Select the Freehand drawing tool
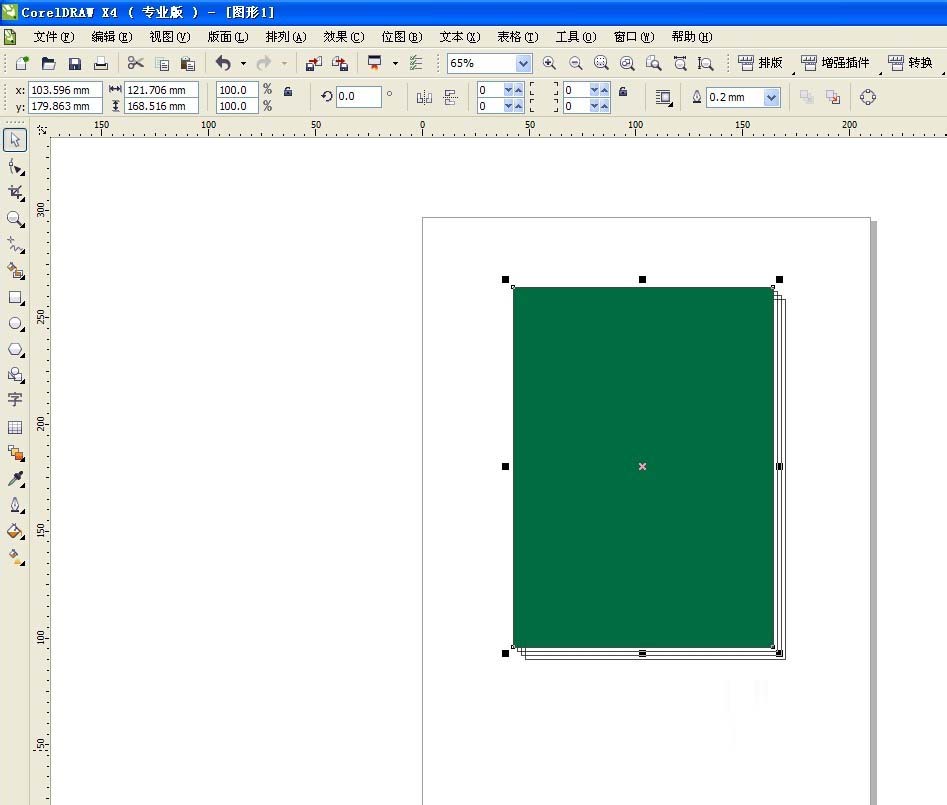The image size is (947, 805). click(15, 245)
